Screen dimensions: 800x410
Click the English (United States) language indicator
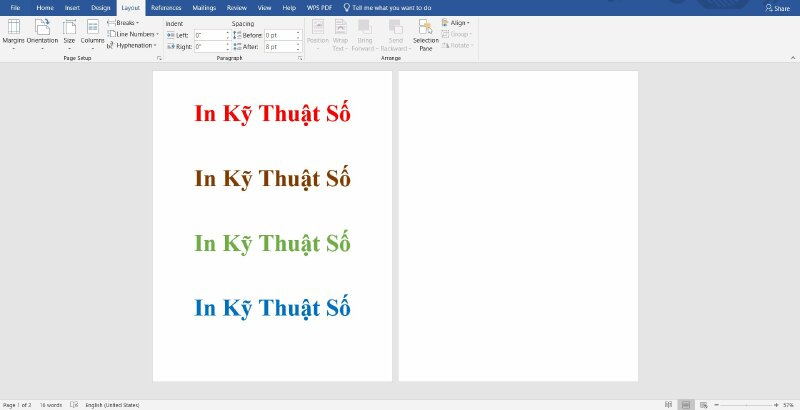click(112, 405)
